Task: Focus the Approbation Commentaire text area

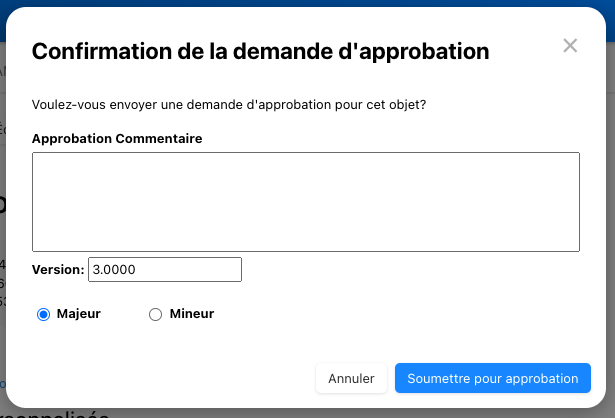Action: [x=306, y=201]
